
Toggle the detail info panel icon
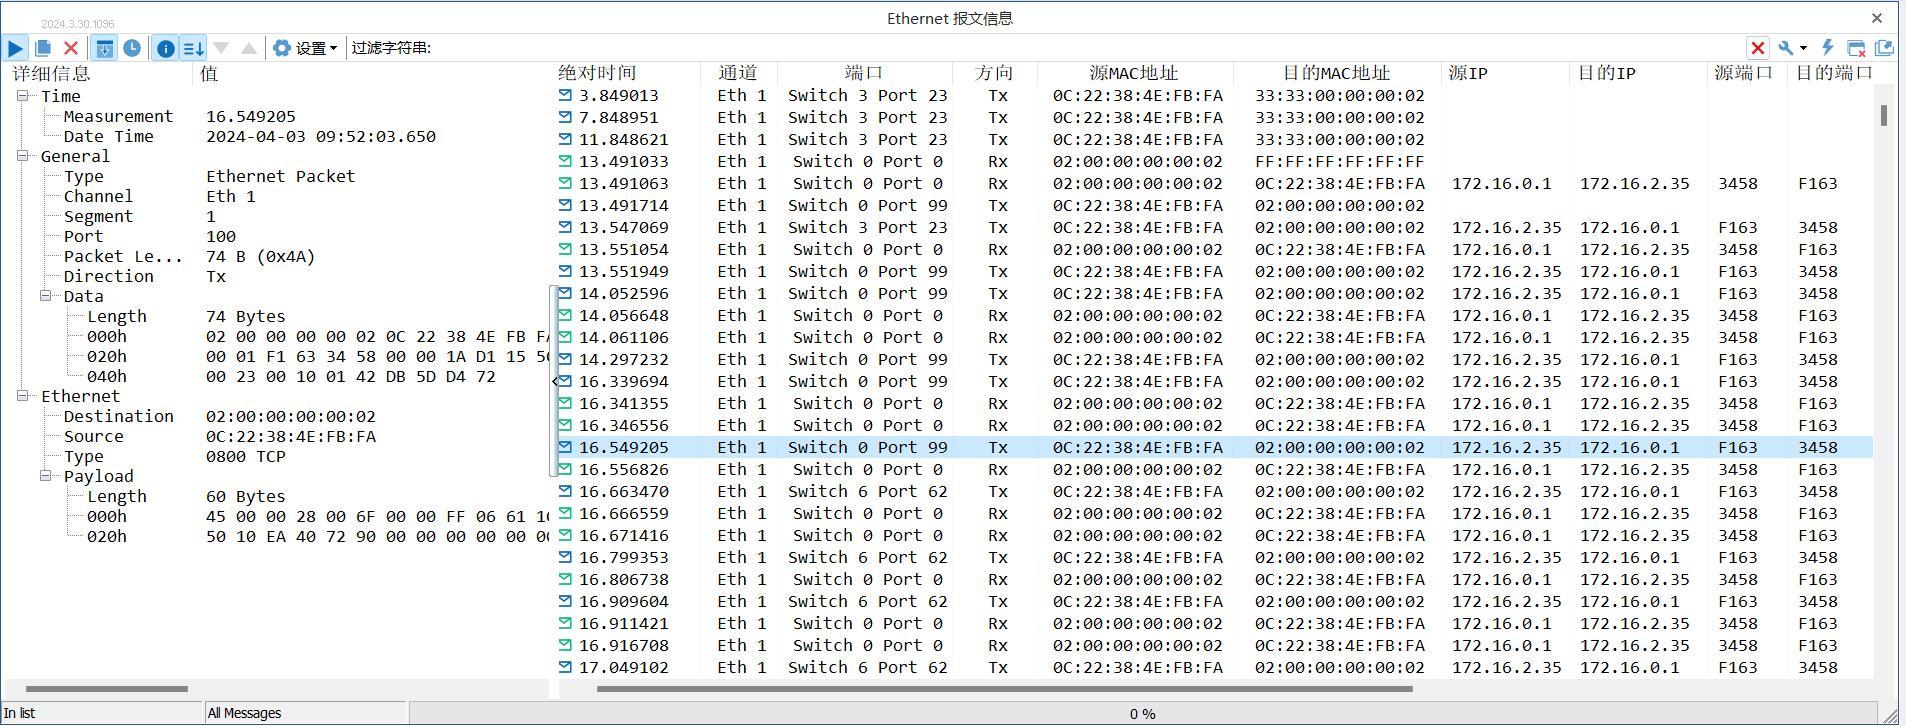[x=166, y=48]
